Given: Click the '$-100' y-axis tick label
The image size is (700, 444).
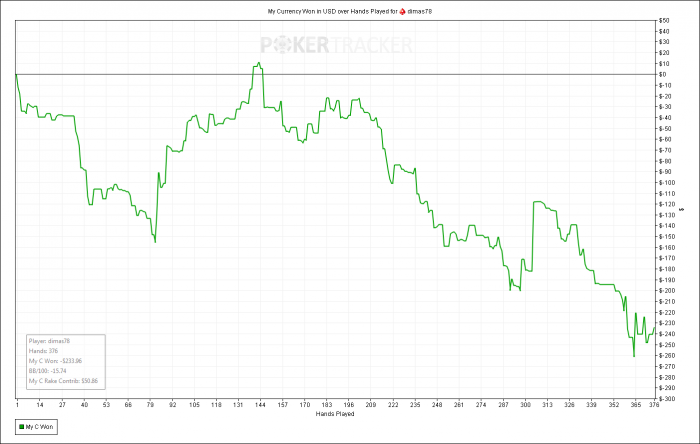Looking at the screenshot, I should click(666, 183).
